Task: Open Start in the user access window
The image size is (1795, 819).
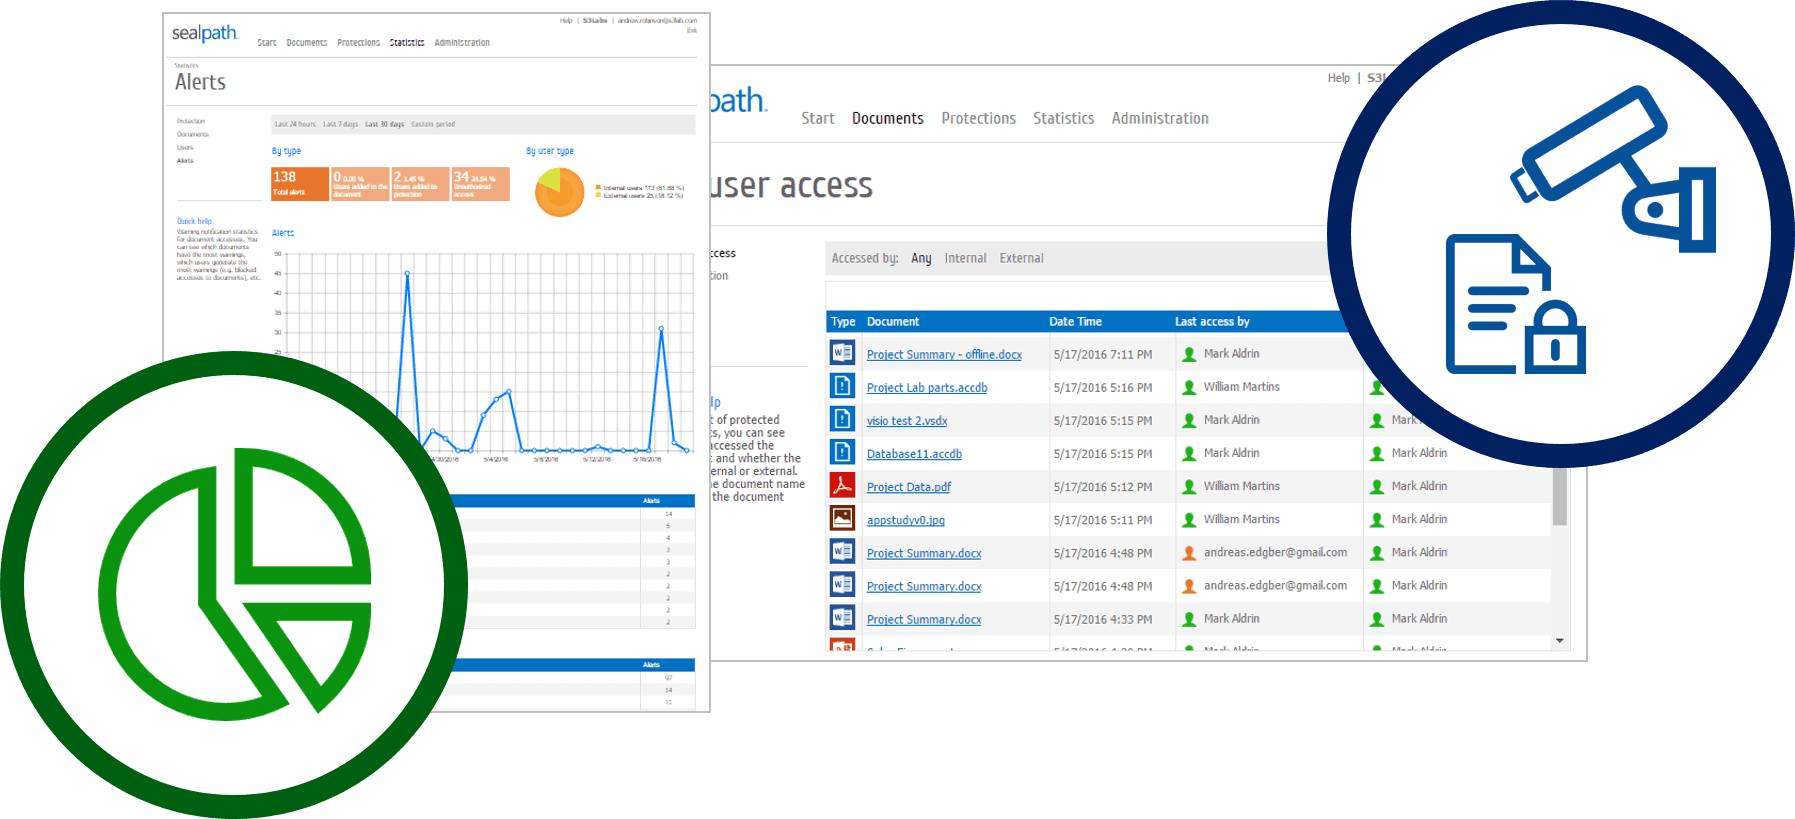Action: coord(817,118)
